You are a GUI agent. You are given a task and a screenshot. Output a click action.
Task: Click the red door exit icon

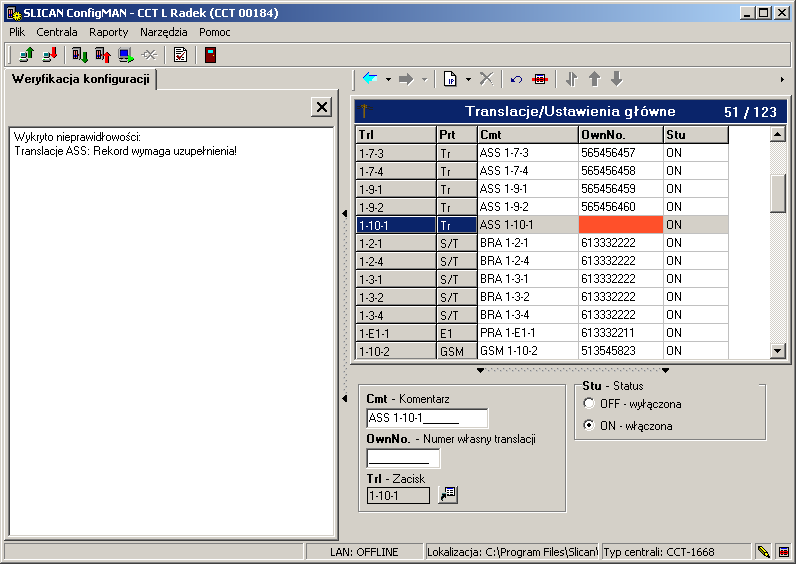coord(211,54)
